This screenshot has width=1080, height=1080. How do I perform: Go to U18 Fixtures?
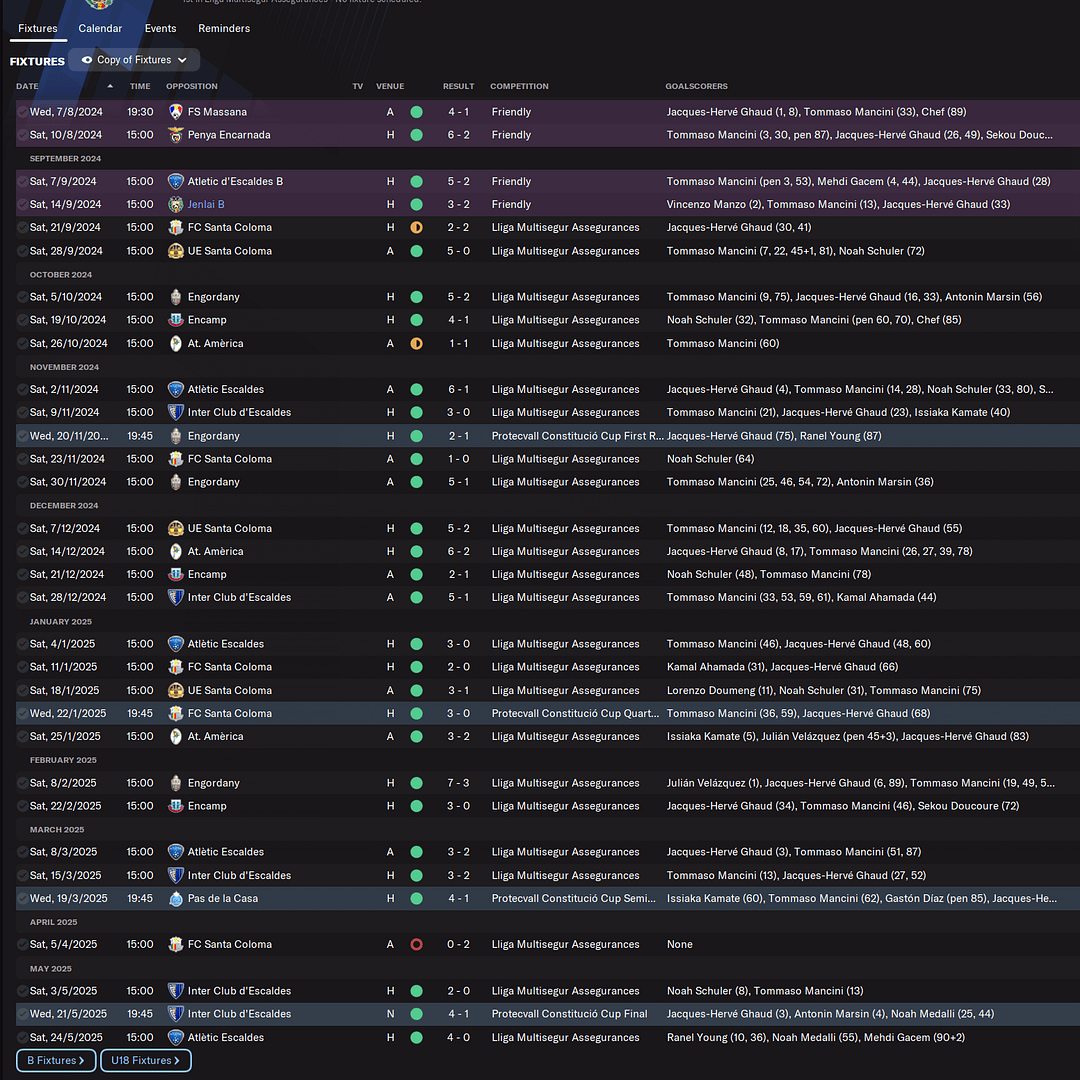(145, 1060)
